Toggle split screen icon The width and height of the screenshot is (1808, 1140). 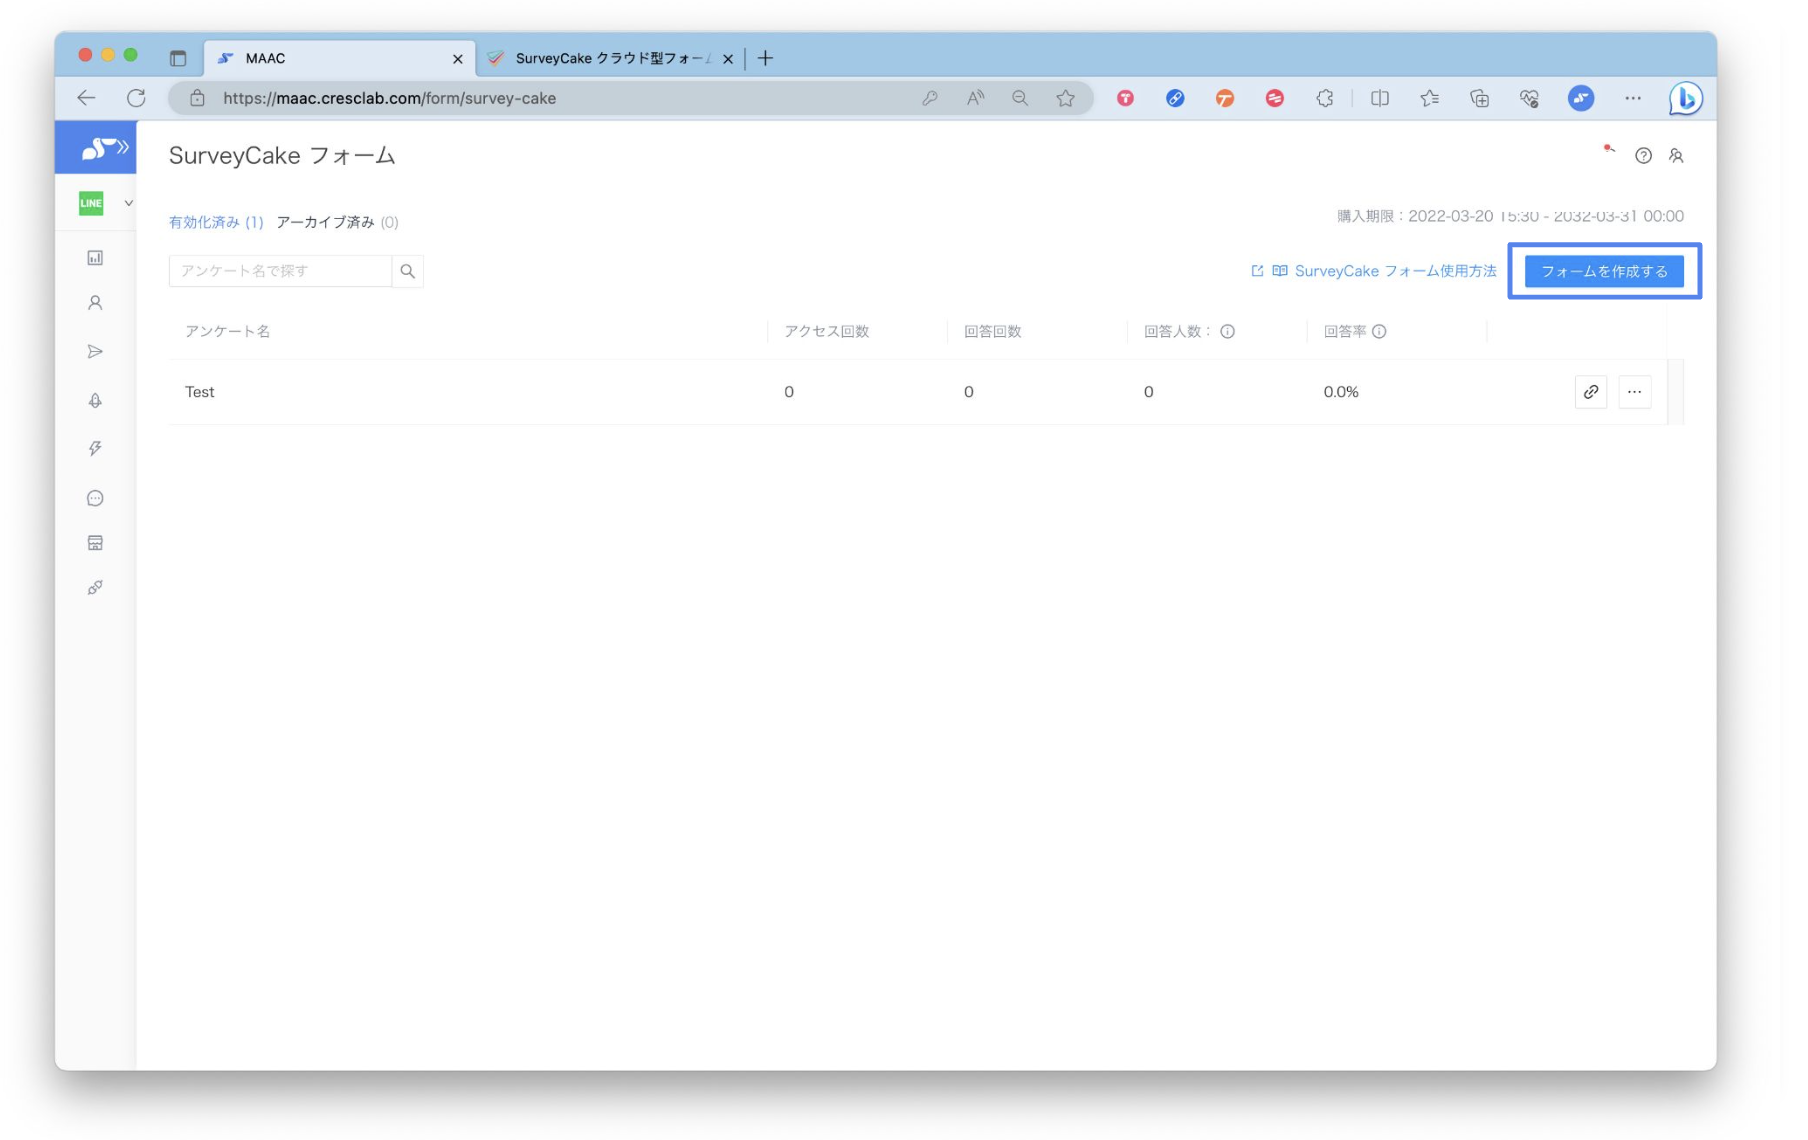pyautogui.click(x=1380, y=98)
